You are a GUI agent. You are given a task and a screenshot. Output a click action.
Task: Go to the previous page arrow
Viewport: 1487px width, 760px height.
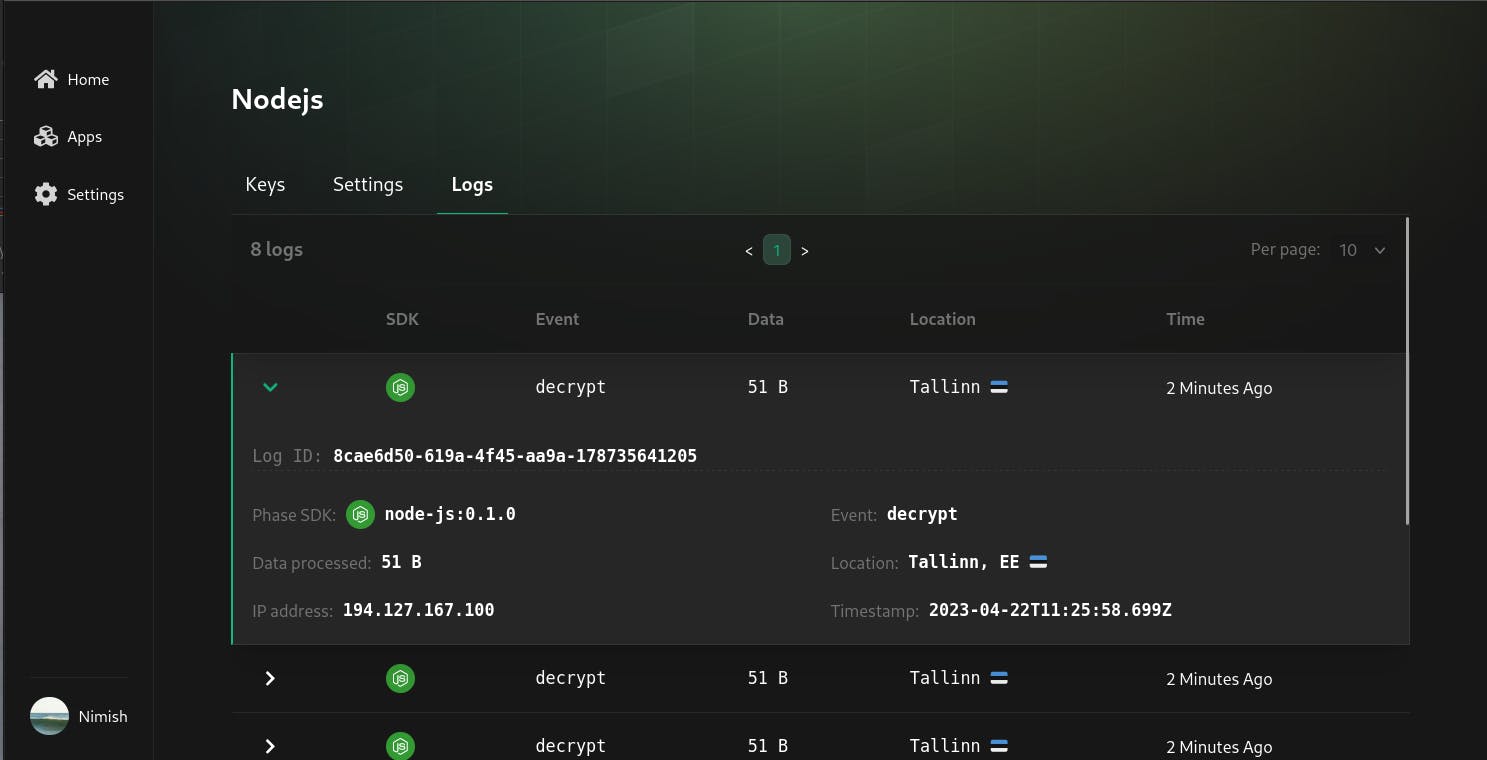pyautogui.click(x=749, y=251)
